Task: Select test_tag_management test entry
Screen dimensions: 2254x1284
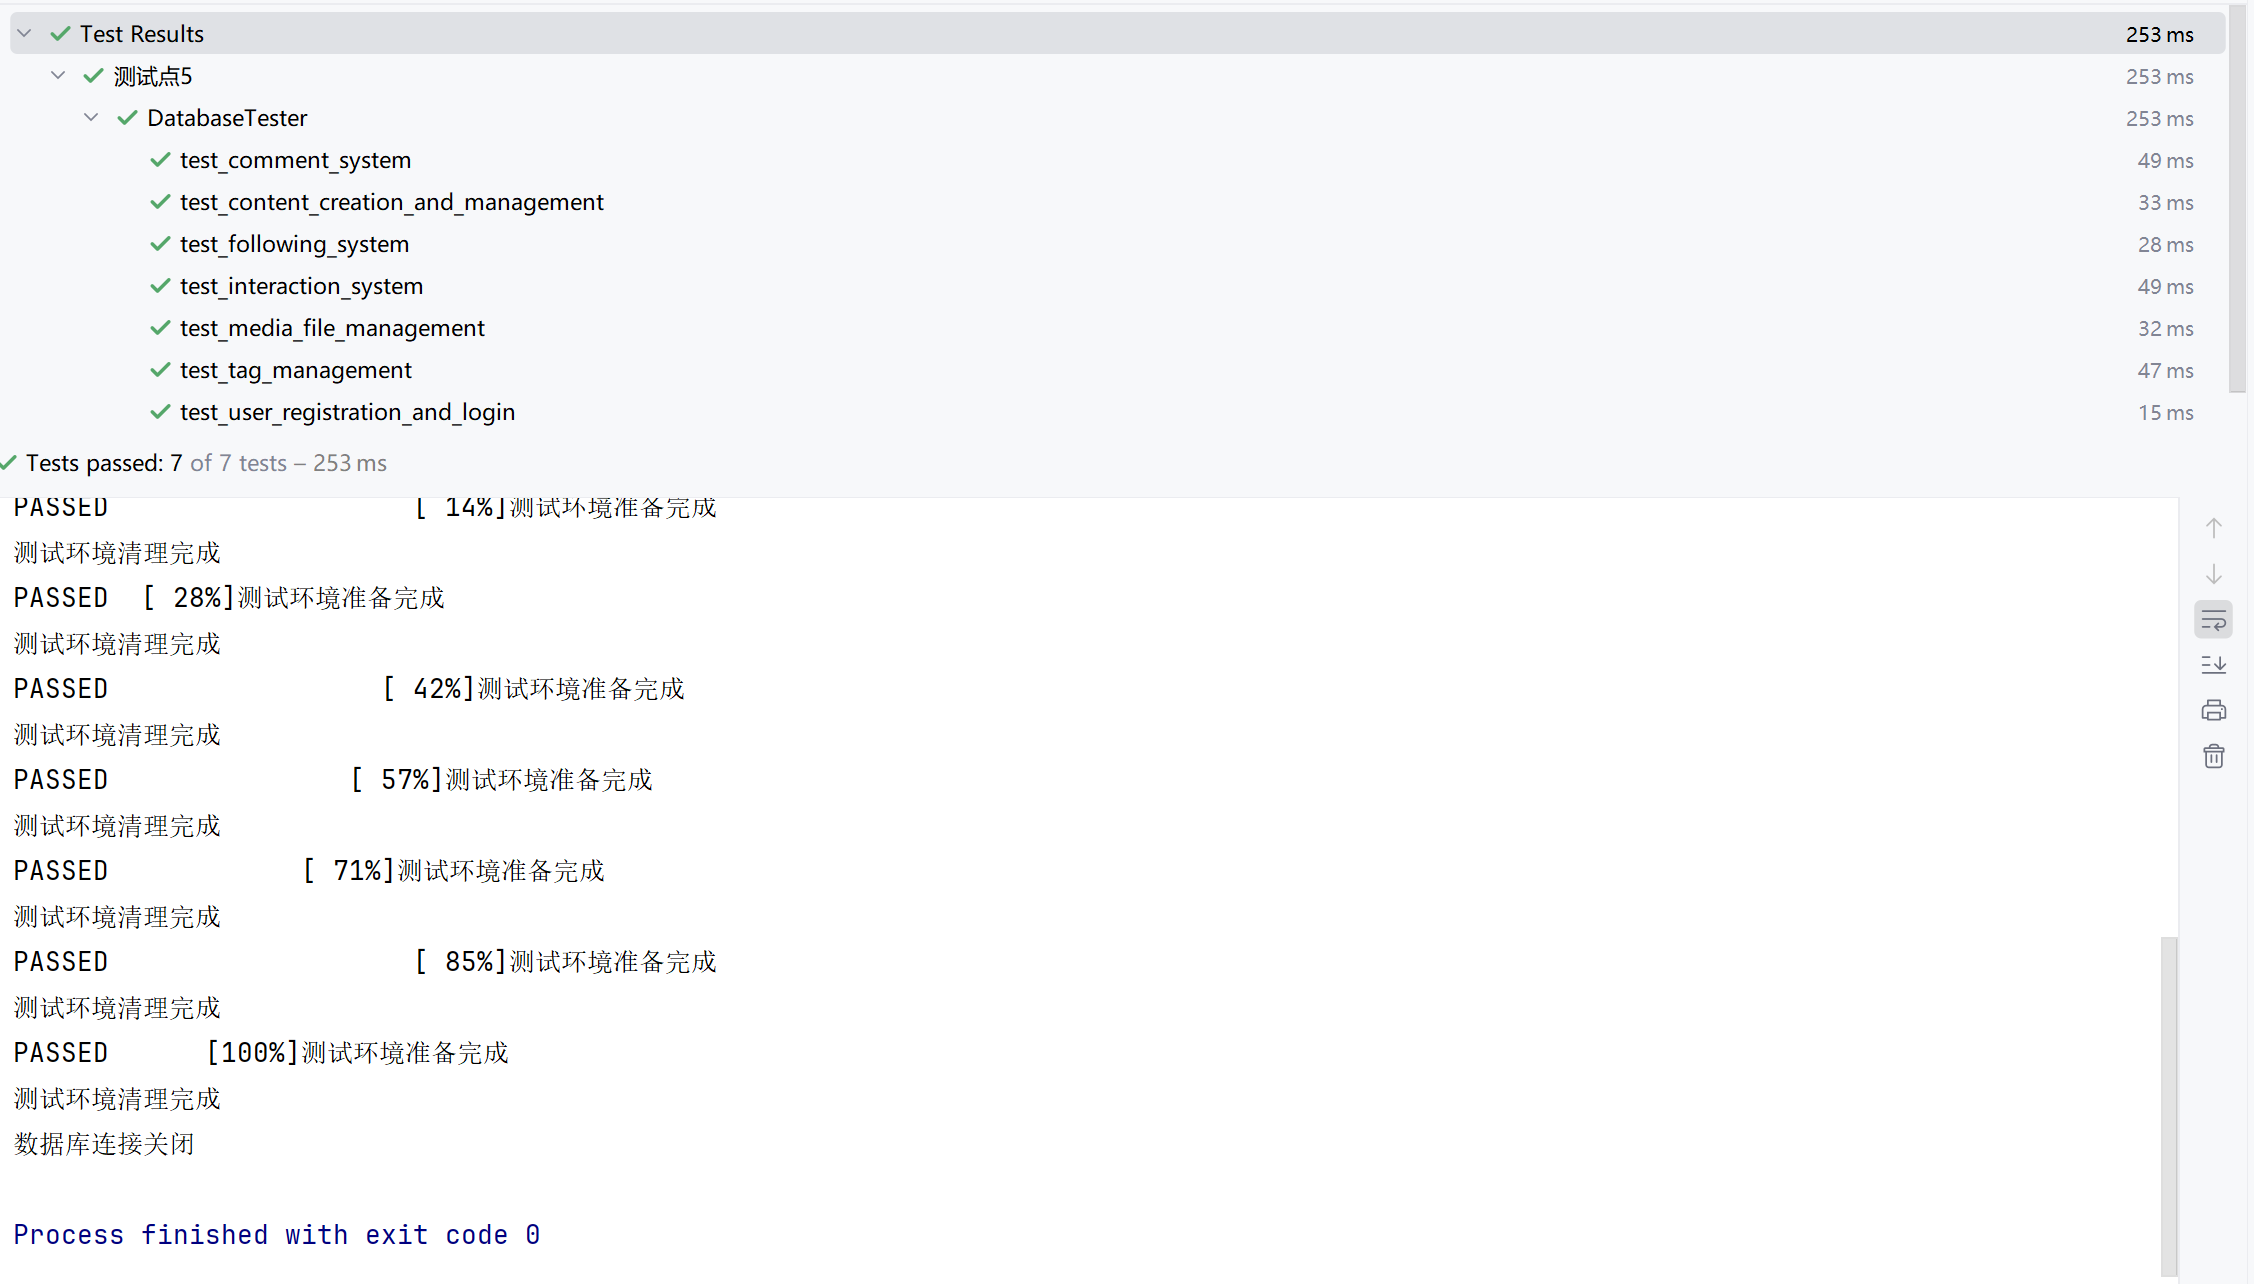Action: [x=295, y=370]
